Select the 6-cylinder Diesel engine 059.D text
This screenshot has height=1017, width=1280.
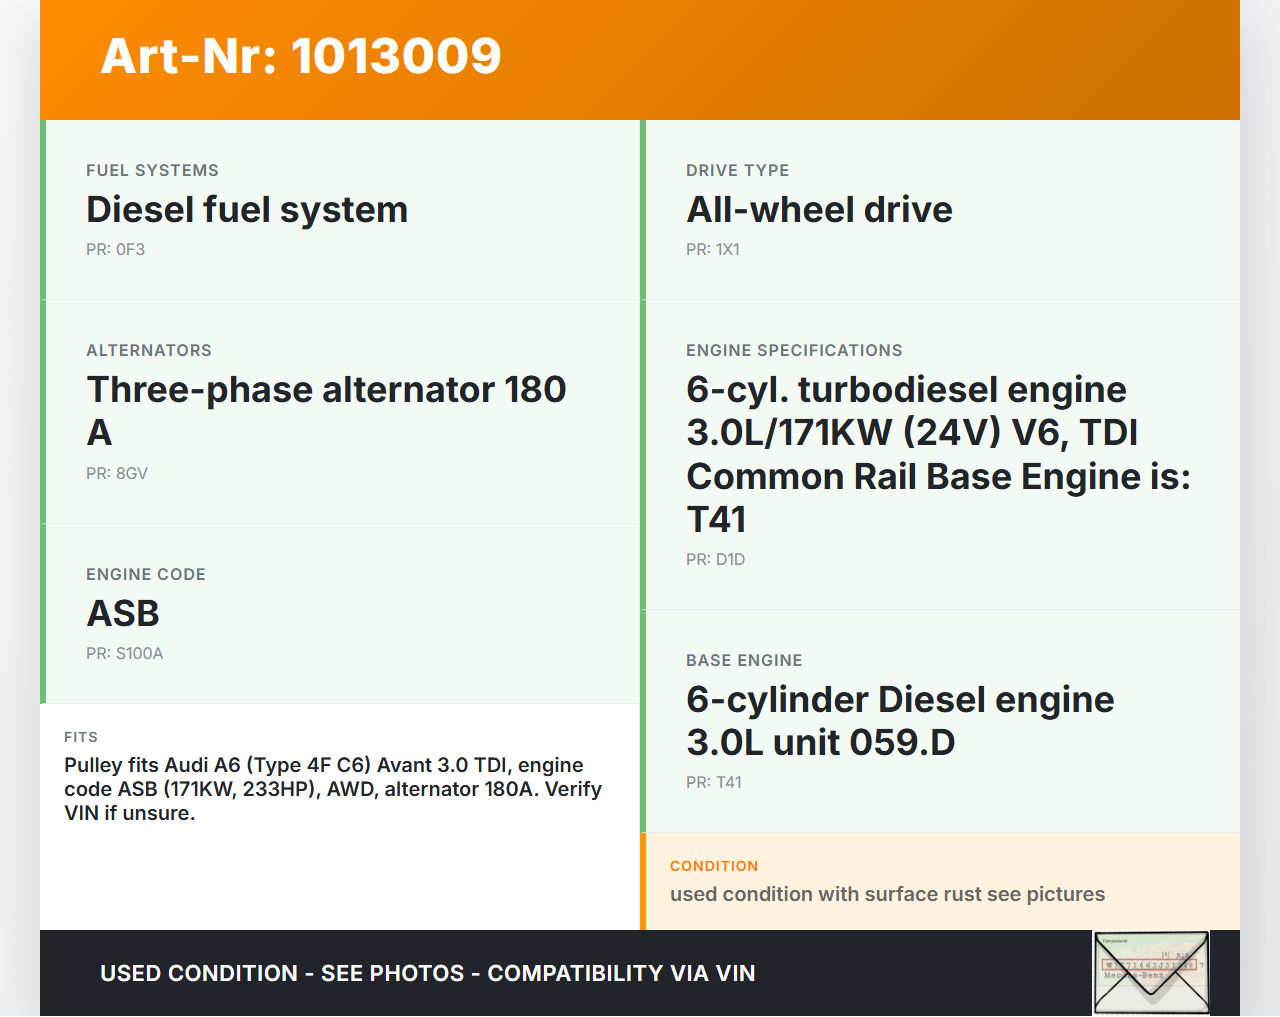[x=899, y=721]
